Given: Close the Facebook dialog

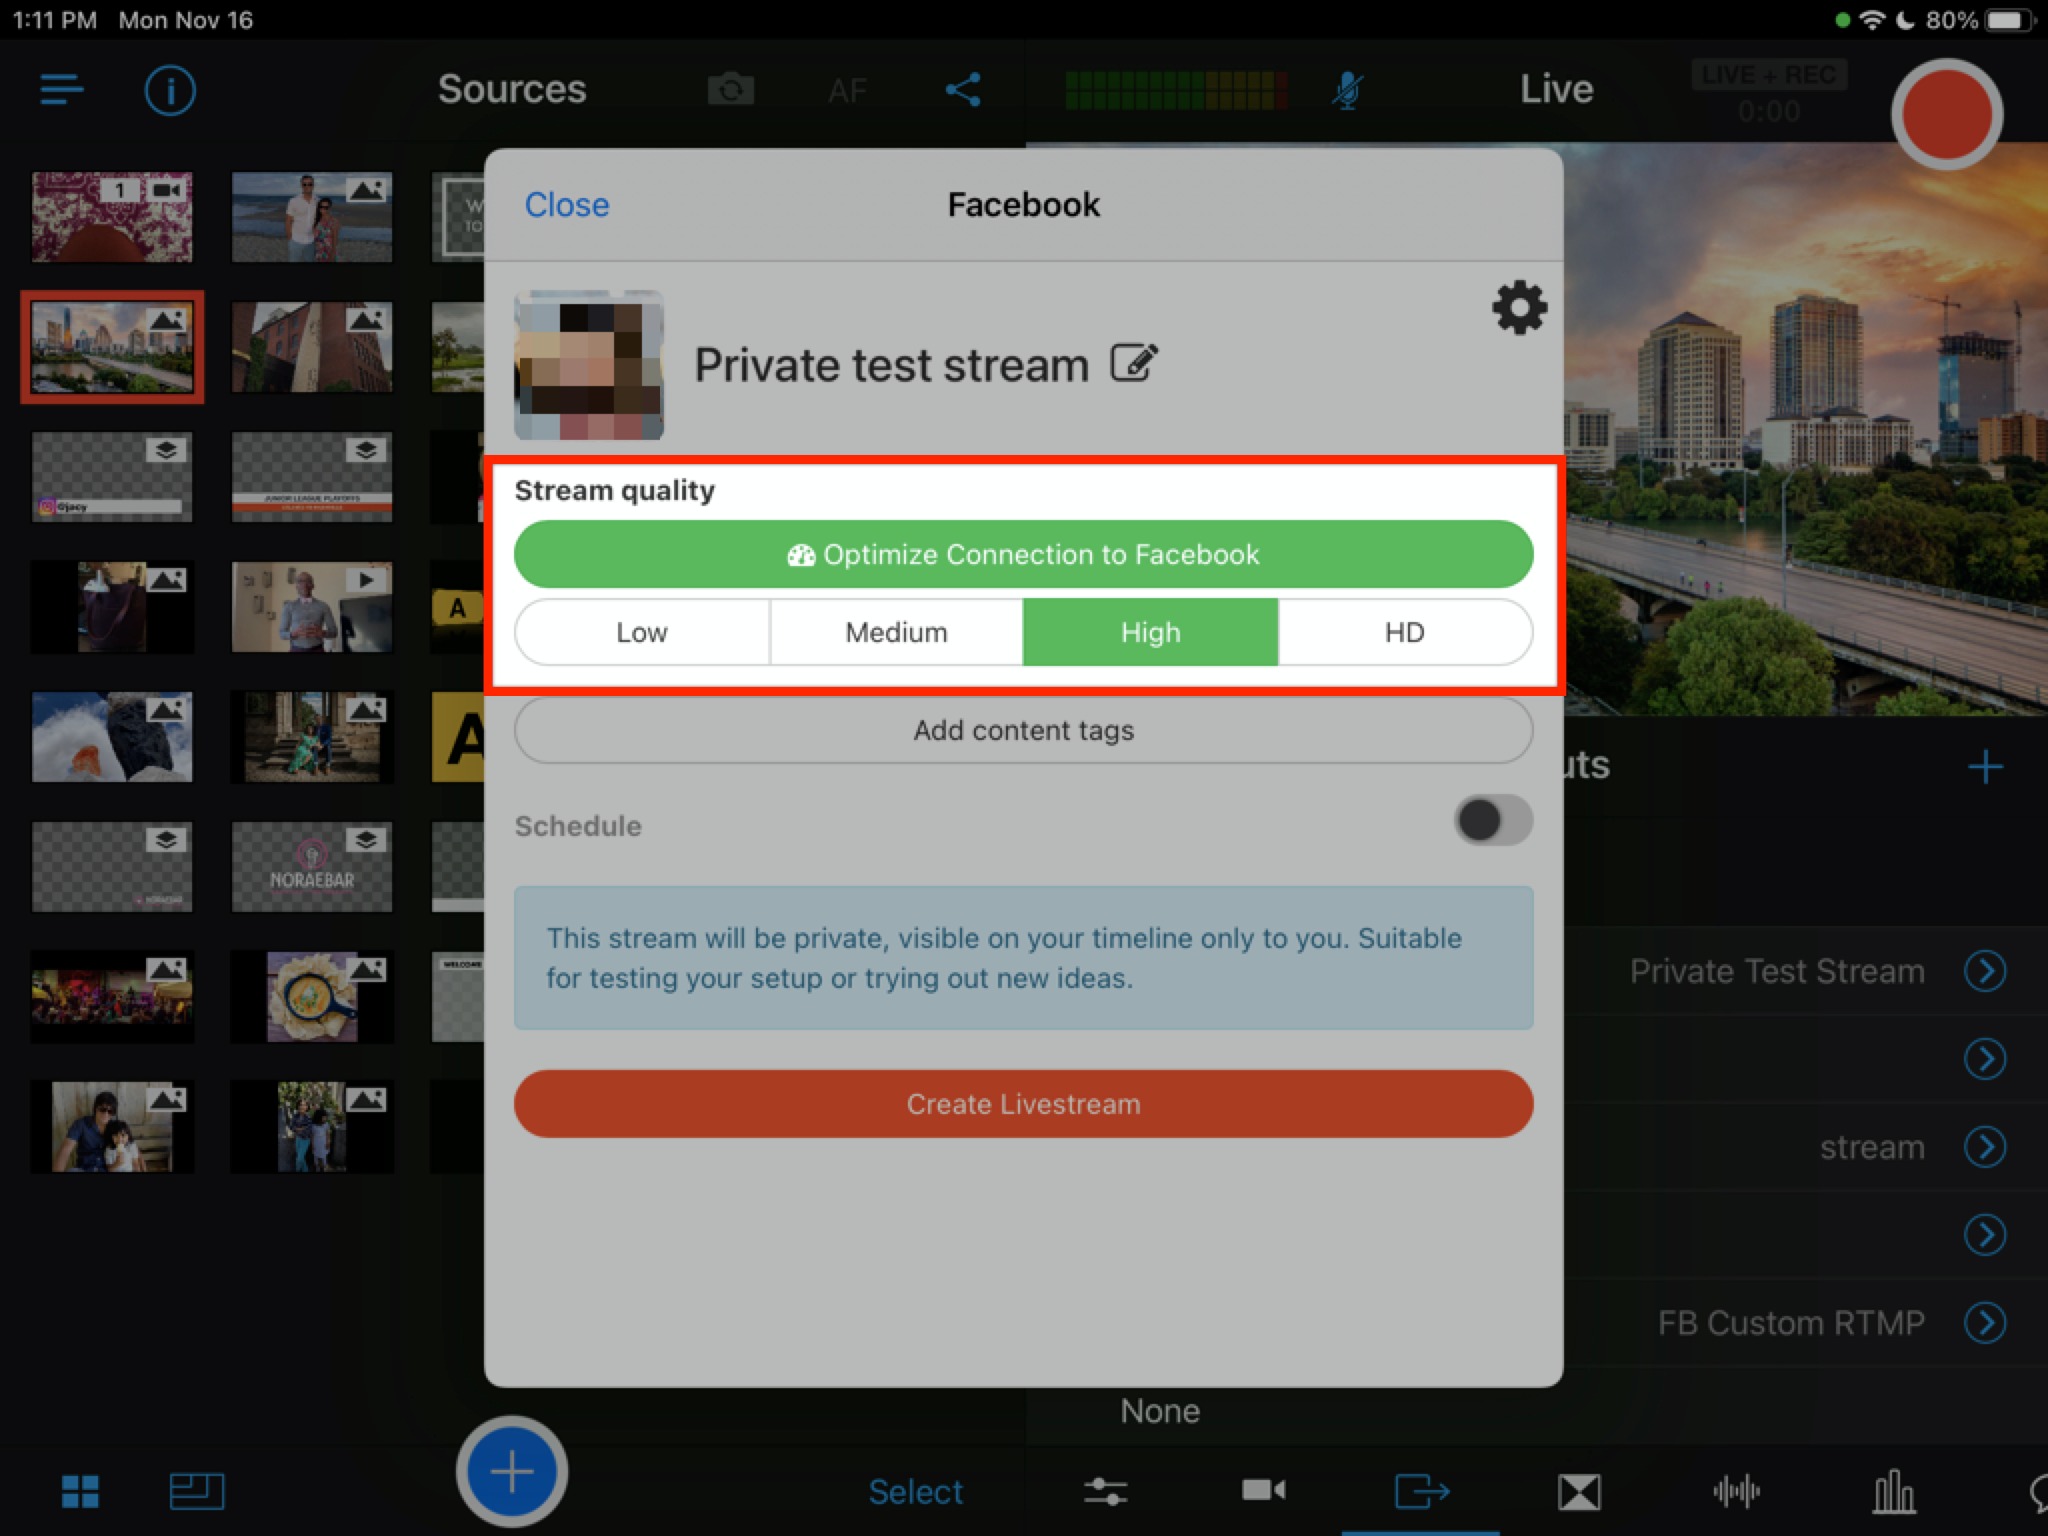Looking at the screenshot, I should pyautogui.click(x=566, y=205).
